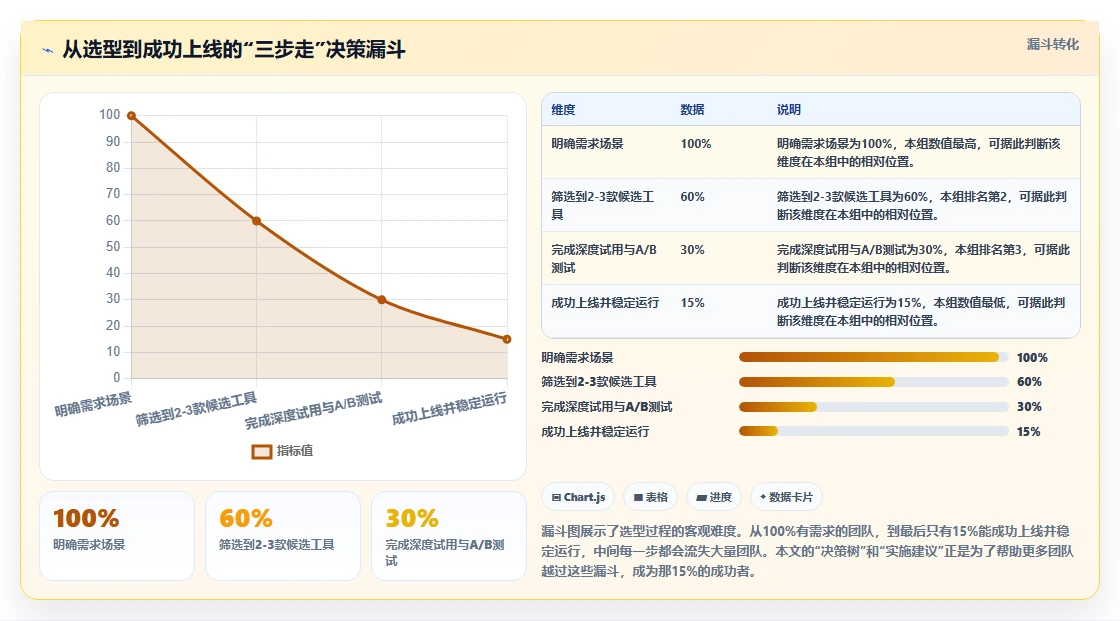
Task: Click x-axis label 成功上线并稳定运行
Action: [449, 408]
